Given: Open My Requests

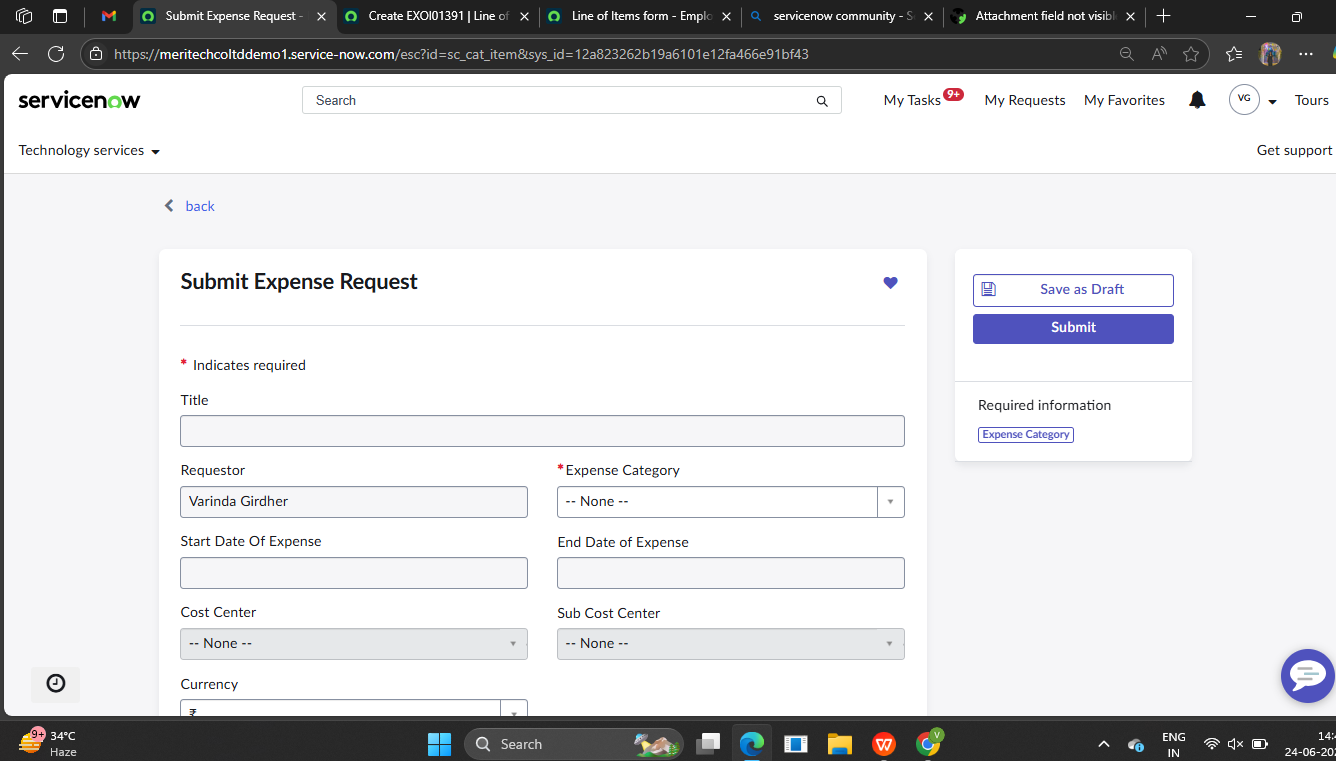Looking at the screenshot, I should [1025, 100].
